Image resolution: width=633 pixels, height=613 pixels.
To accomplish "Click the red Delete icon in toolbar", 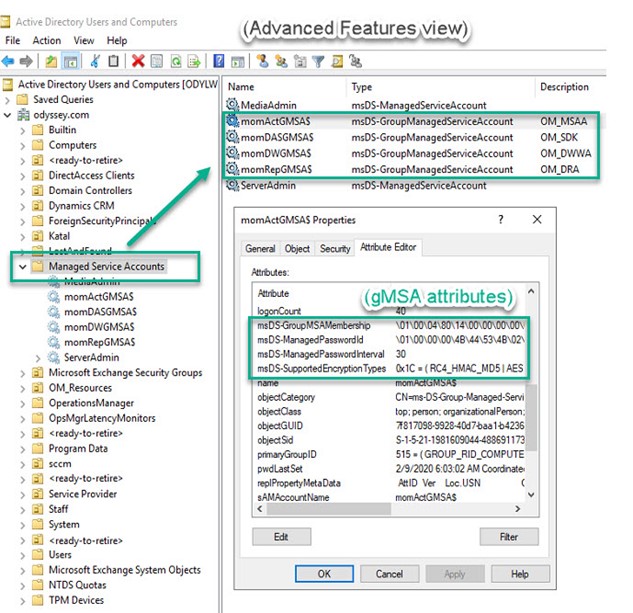I will (138, 61).
